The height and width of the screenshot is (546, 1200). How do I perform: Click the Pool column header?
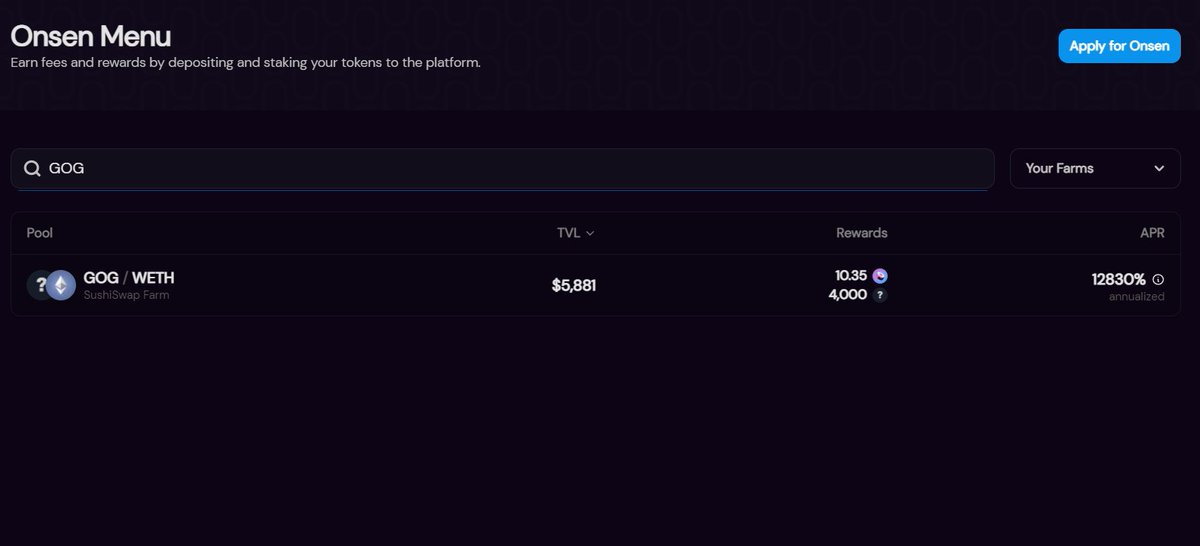click(40, 233)
